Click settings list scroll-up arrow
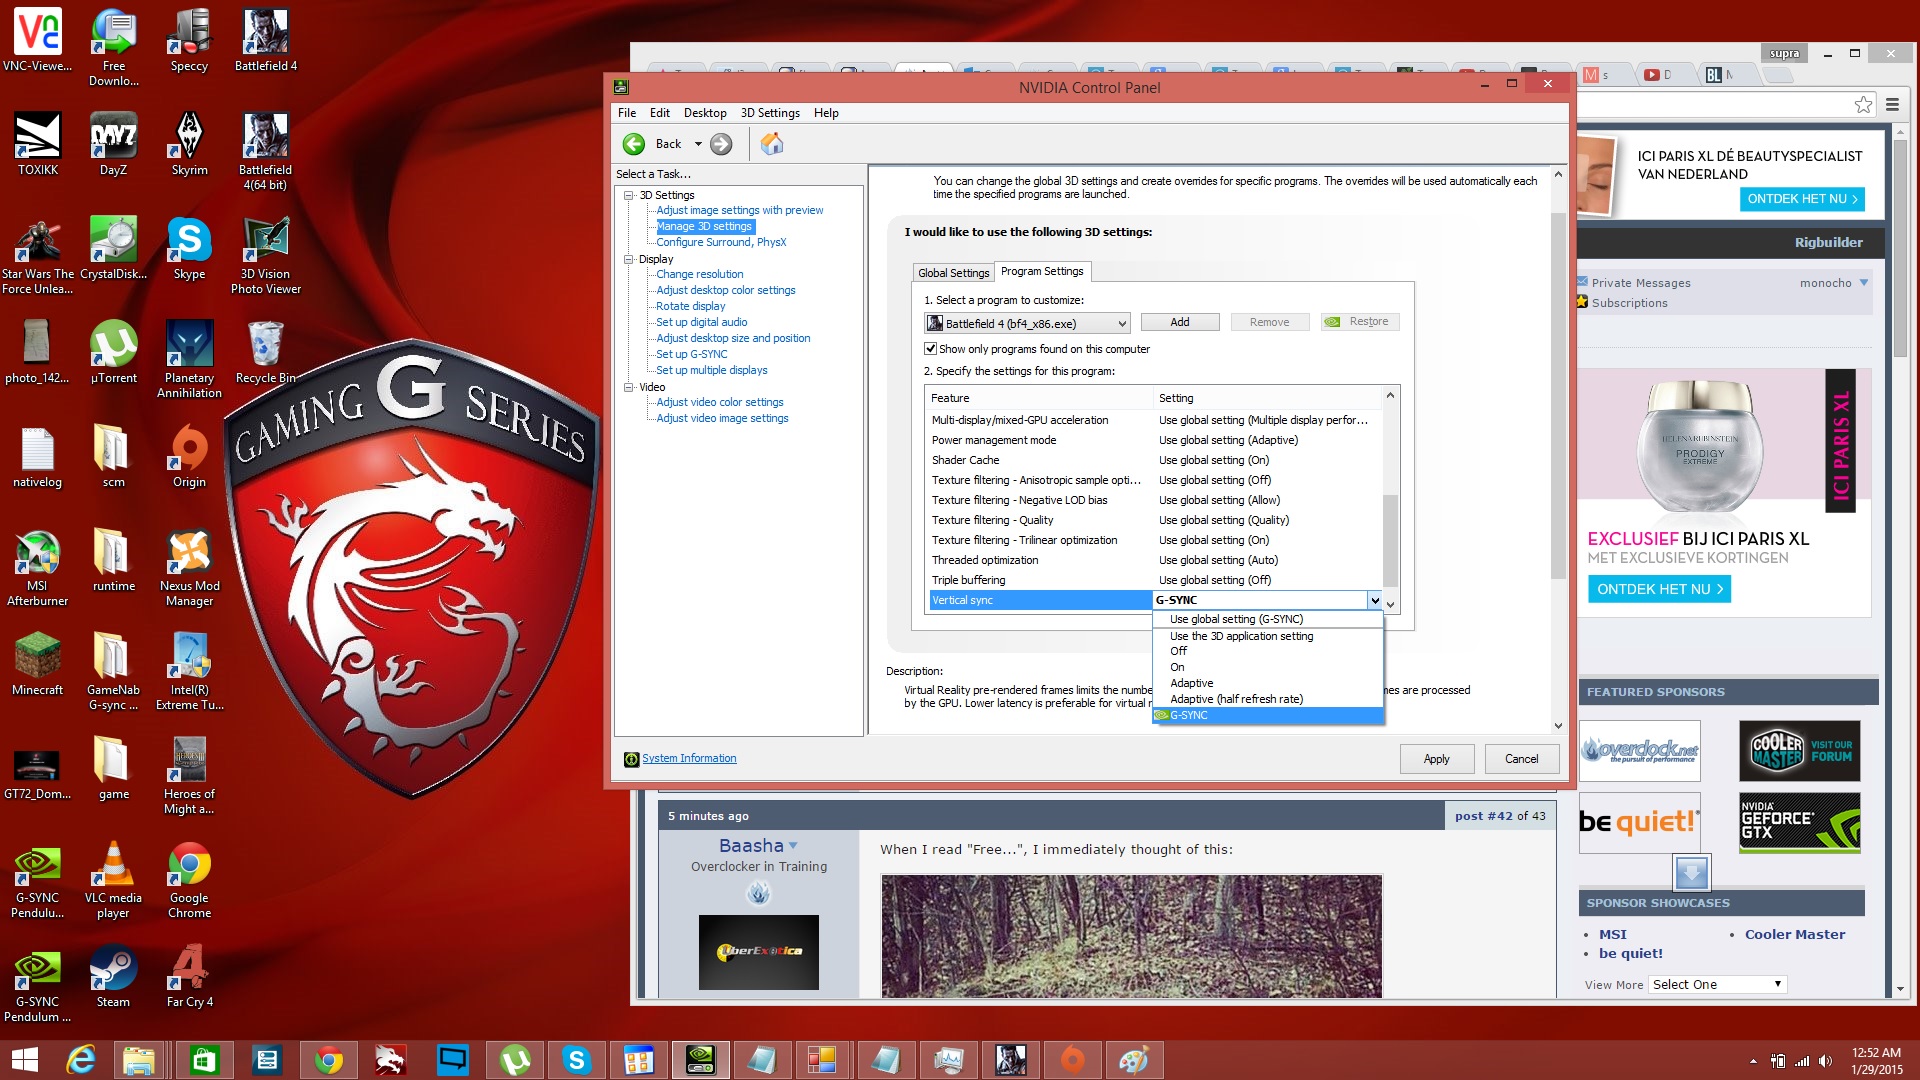This screenshot has height=1080, width=1920. point(1390,396)
